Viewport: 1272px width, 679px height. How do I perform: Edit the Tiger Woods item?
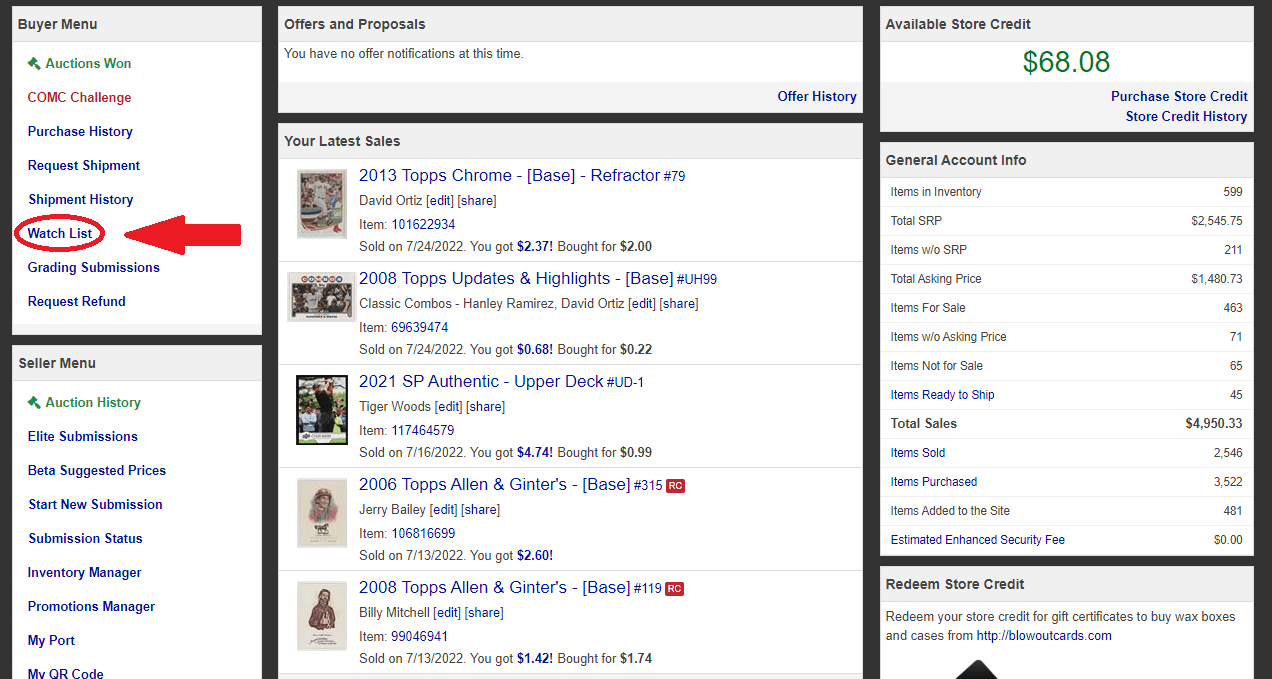tap(449, 406)
